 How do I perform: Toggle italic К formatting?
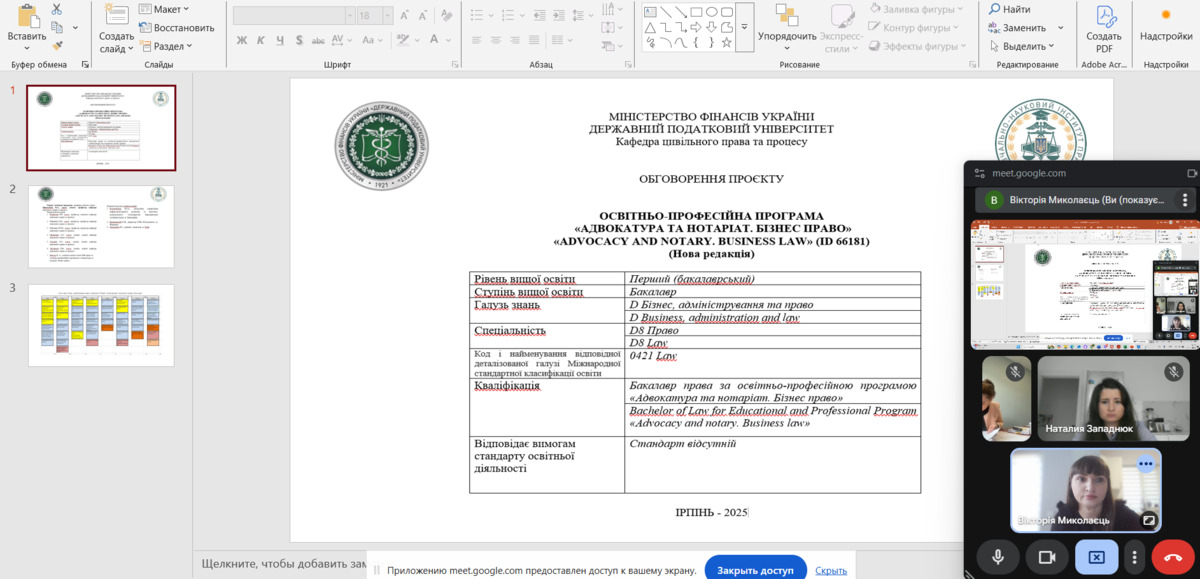point(262,40)
